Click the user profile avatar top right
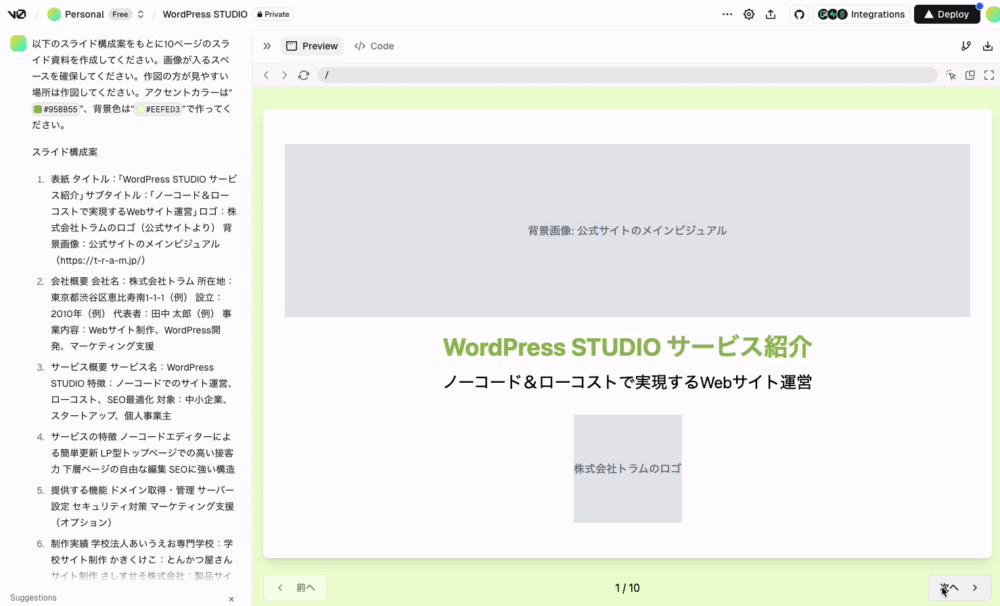The height and width of the screenshot is (606, 1000). click(993, 14)
